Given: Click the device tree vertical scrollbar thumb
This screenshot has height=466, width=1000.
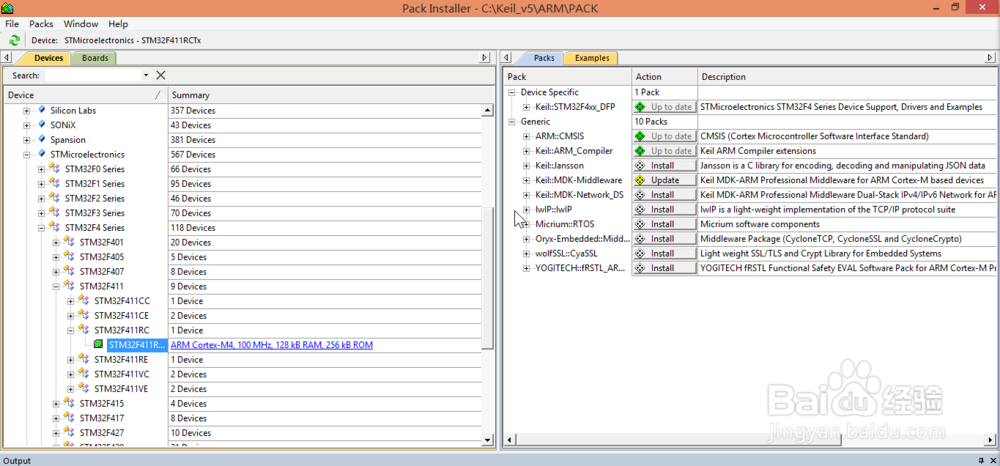Looking at the screenshot, I should click(x=488, y=277).
